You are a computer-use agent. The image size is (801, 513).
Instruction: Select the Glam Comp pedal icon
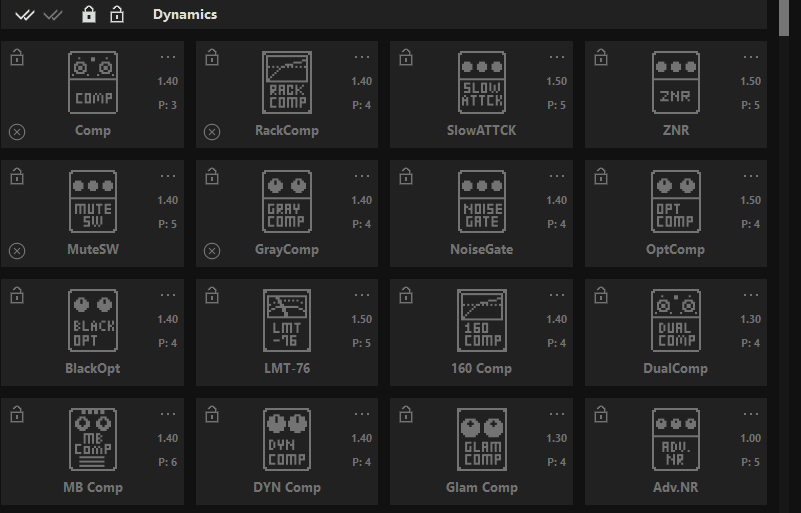(x=482, y=440)
